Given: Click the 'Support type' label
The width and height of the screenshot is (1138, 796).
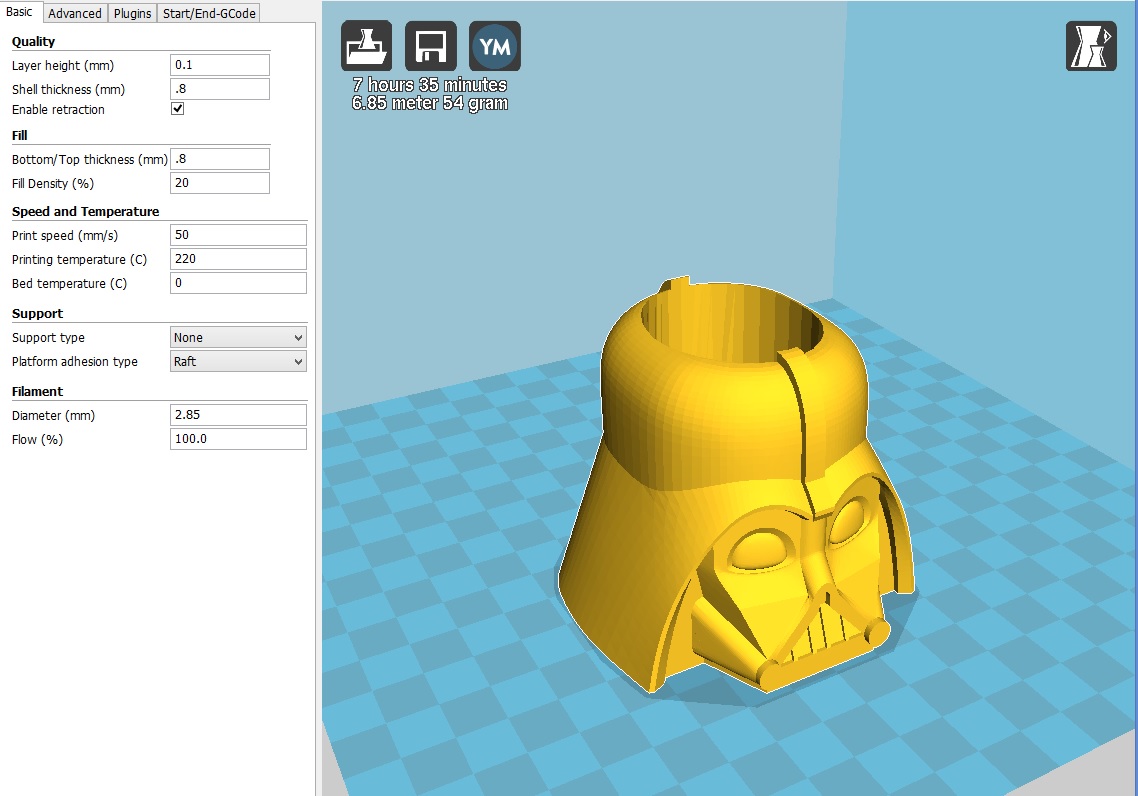Looking at the screenshot, I should (48, 338).
